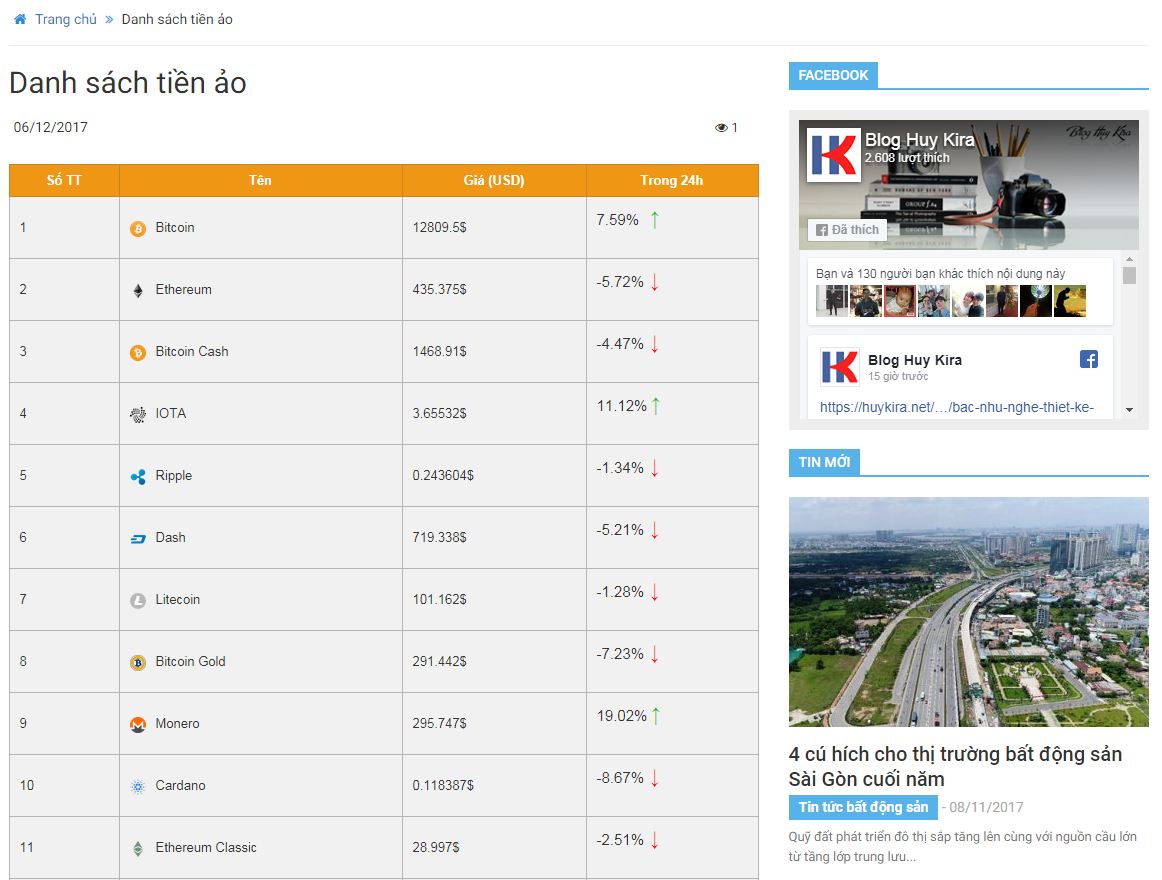Click the Dash logo icon
The image size is (1162, 880).
138,539
